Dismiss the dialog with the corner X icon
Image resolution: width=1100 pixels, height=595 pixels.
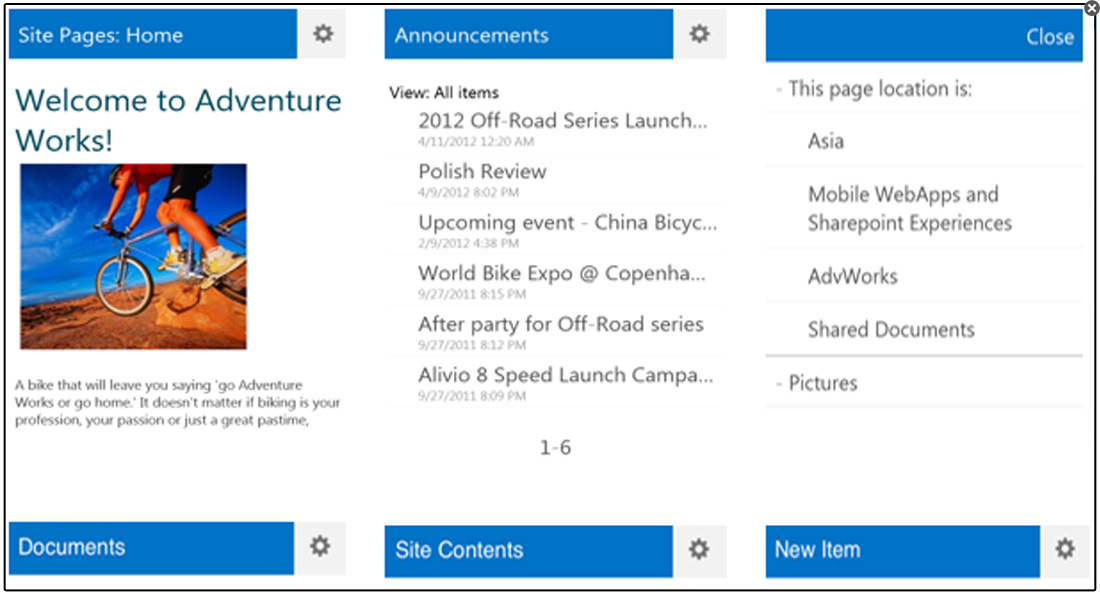[x=1092, y=8]
